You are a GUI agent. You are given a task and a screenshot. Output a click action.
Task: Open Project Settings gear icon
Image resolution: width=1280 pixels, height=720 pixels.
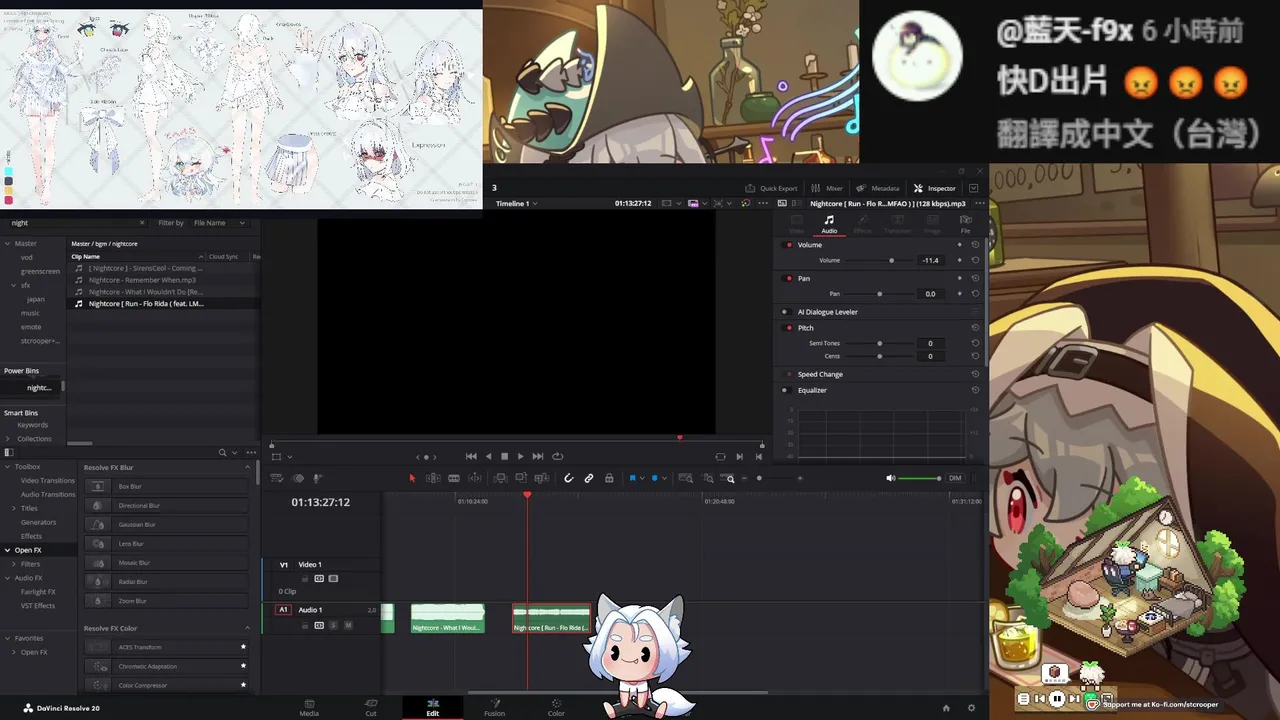tap(971, 708)
